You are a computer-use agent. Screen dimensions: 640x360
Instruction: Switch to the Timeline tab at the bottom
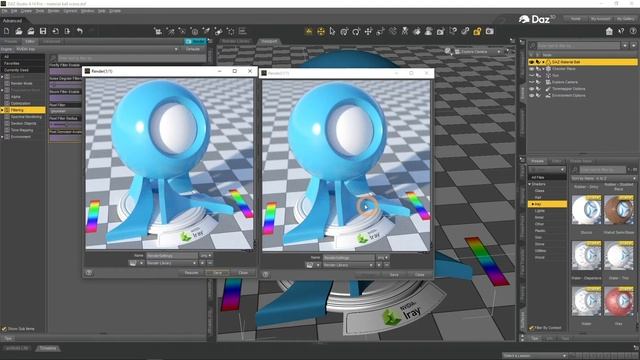pos(48,348)
